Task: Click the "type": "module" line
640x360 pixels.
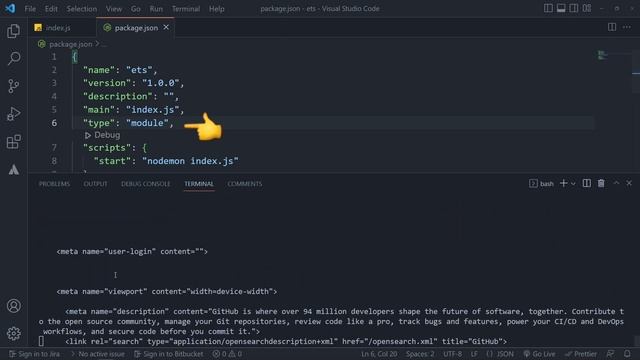Action: [x=128, y=123]
